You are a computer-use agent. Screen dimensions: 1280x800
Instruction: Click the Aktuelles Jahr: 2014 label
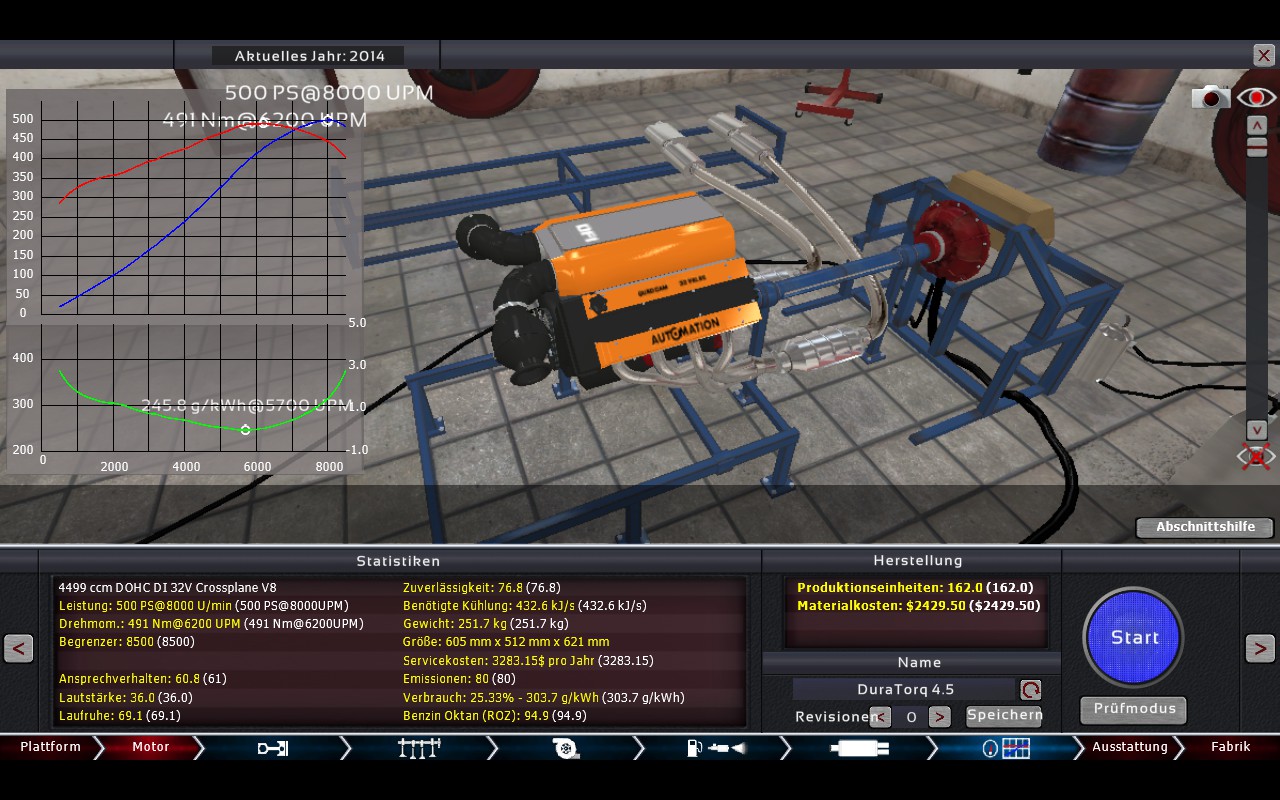308,56
